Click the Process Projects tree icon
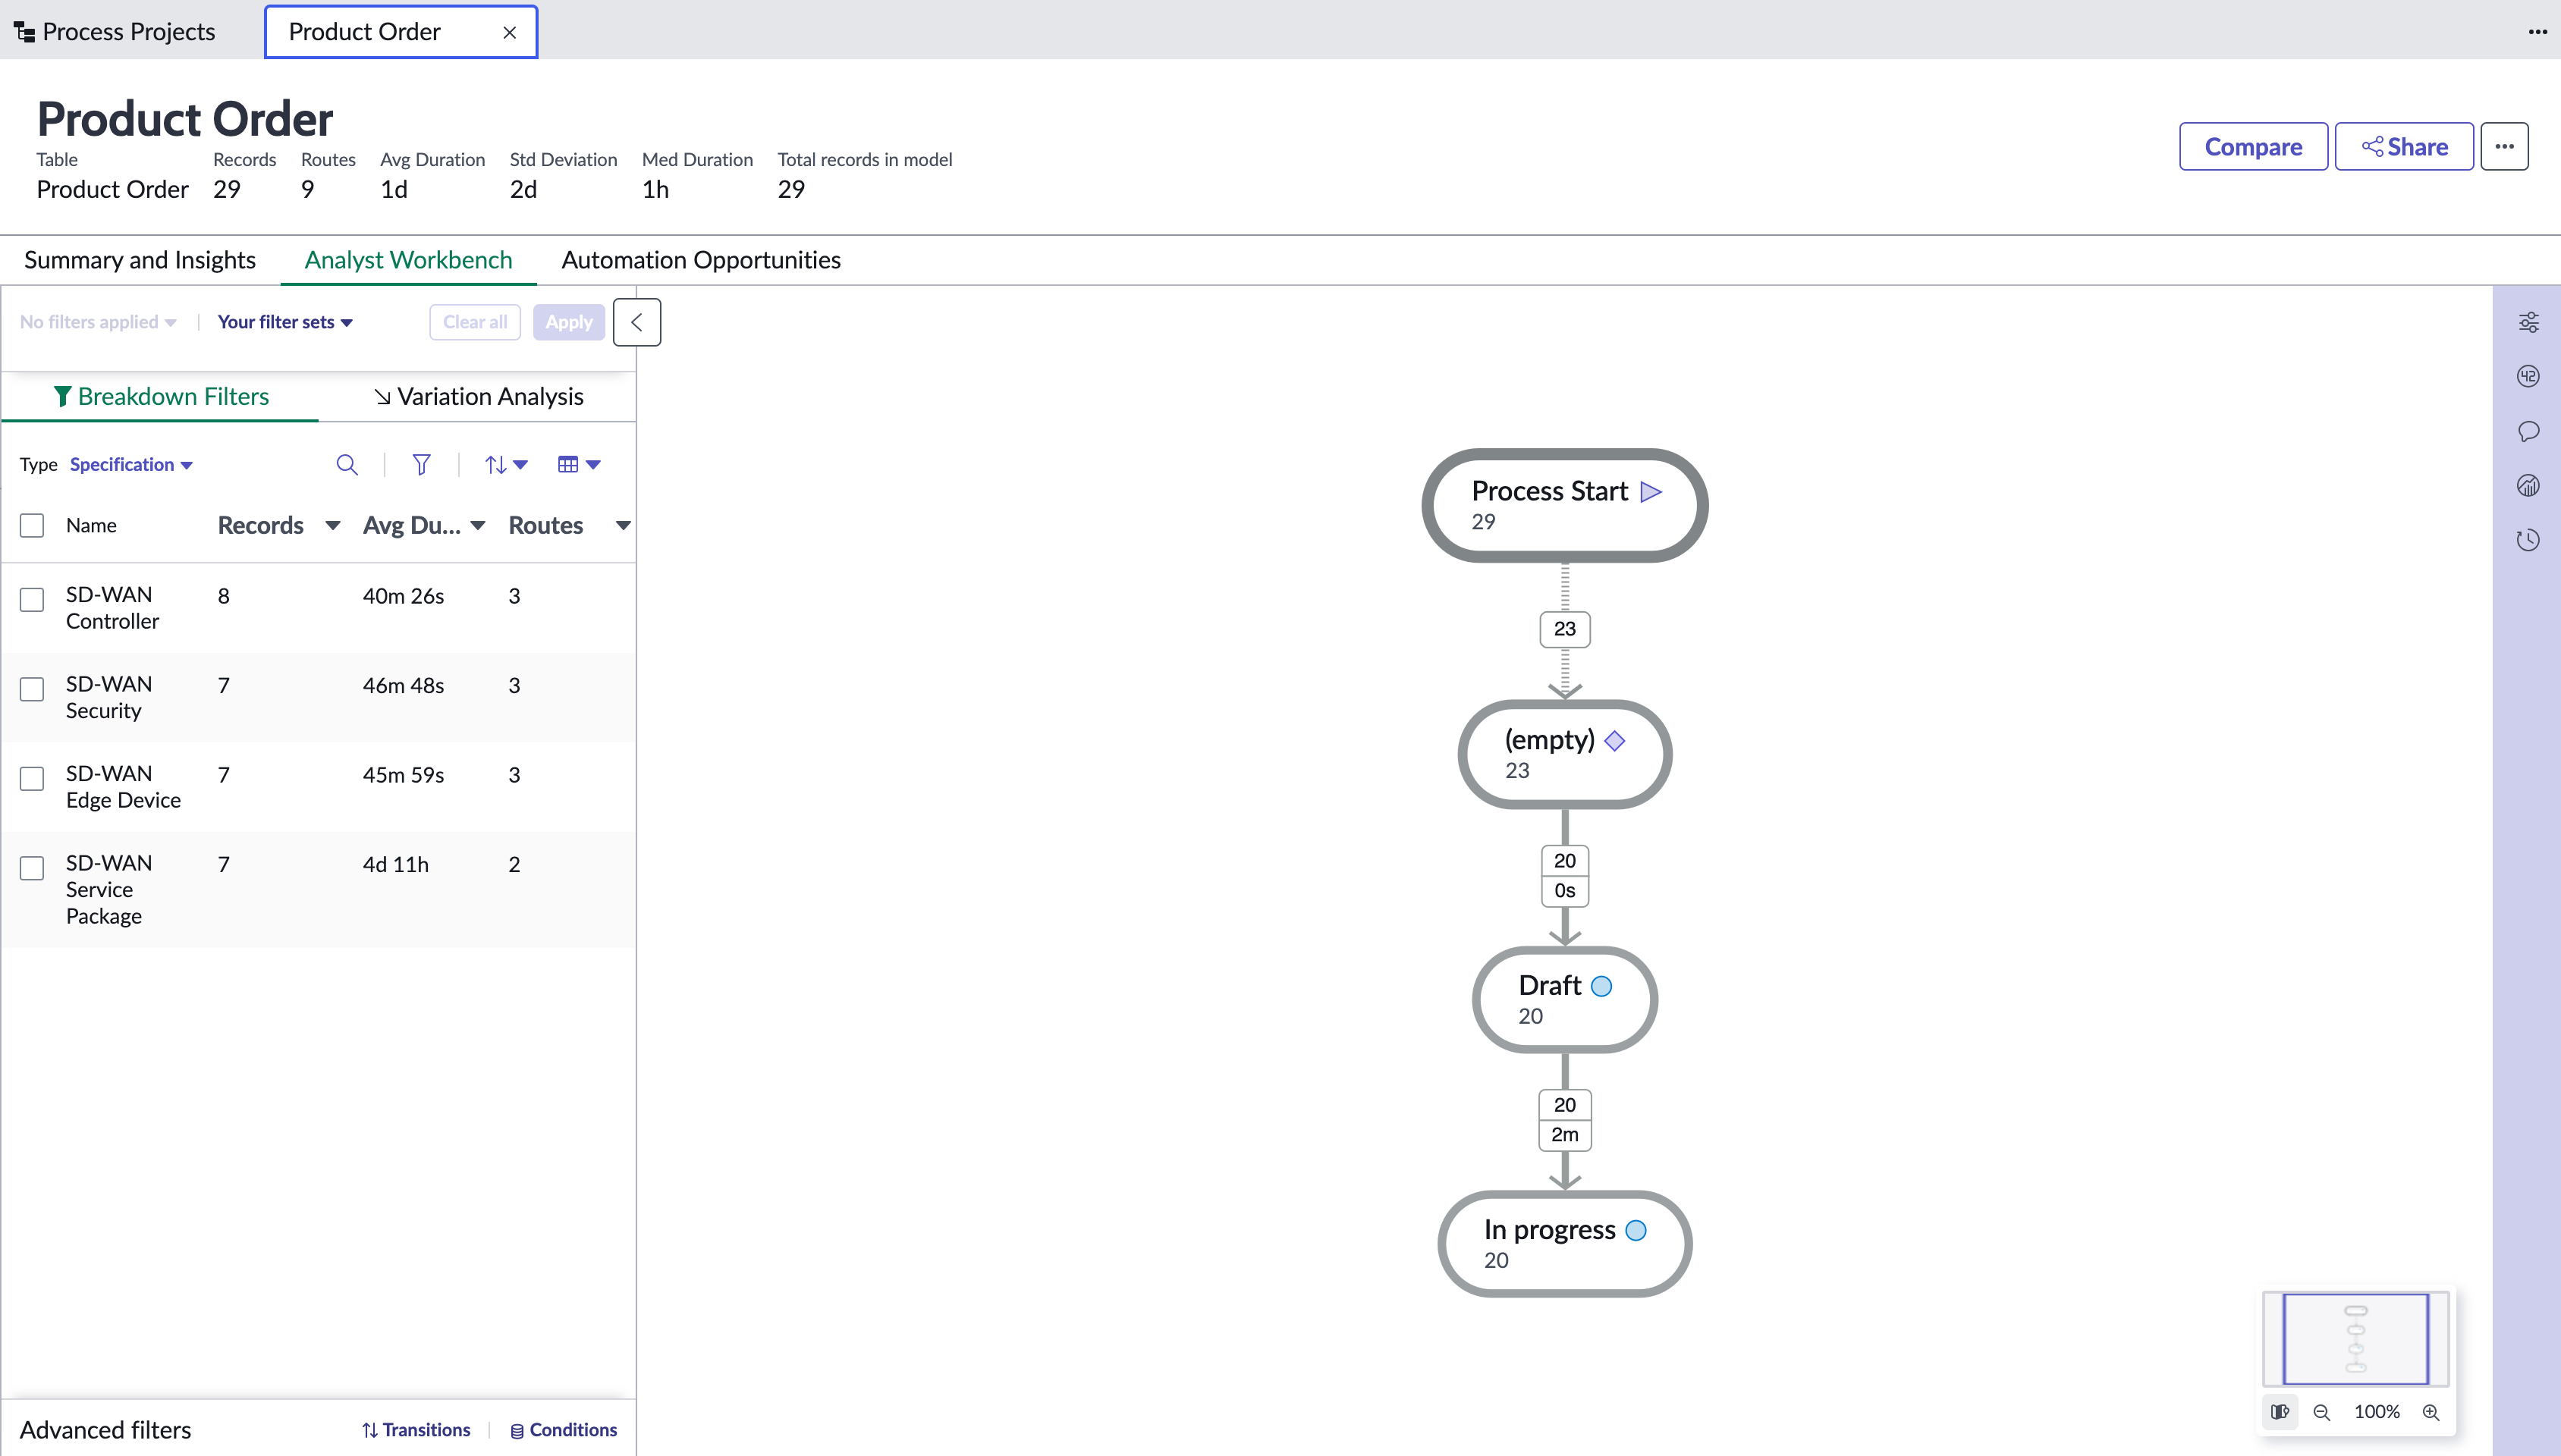2561x1456 pixels. tap(24, 32)
